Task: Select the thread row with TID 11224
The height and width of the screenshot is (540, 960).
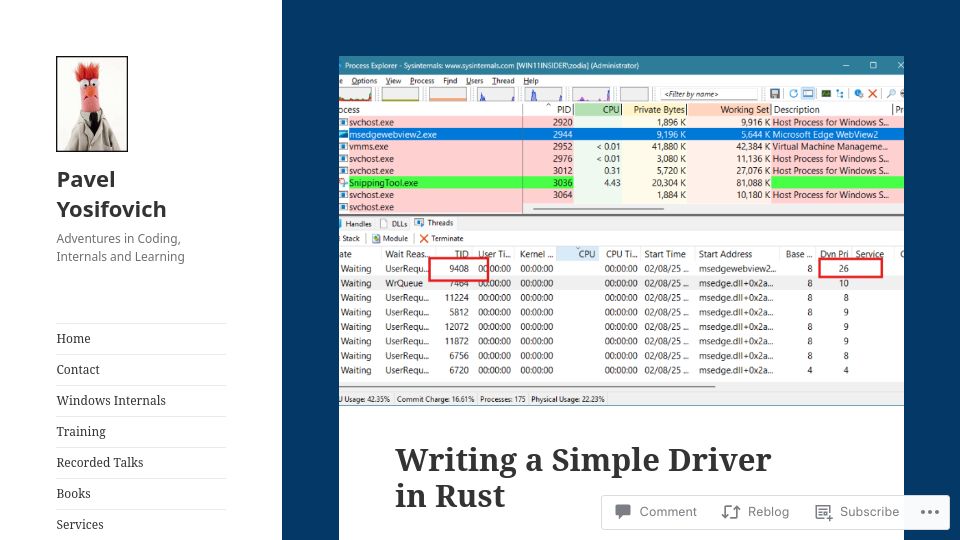Action: (x=621, y=298)
